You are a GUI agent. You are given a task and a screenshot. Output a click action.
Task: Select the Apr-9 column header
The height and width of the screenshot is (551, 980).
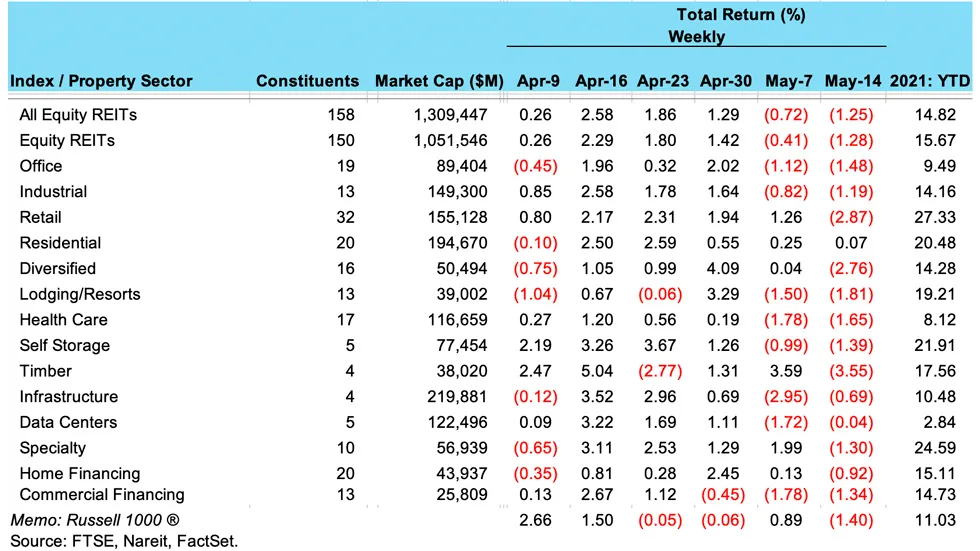pyautogui.click(x=538, y=81)
